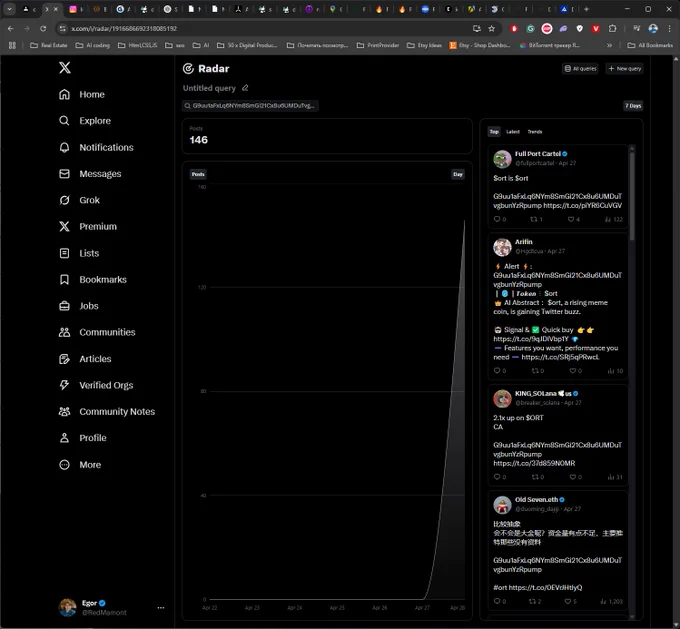Click the Radar icon in the page header
Image resolution: width=680 pixels, height=629 pixels.
point(188,69)
